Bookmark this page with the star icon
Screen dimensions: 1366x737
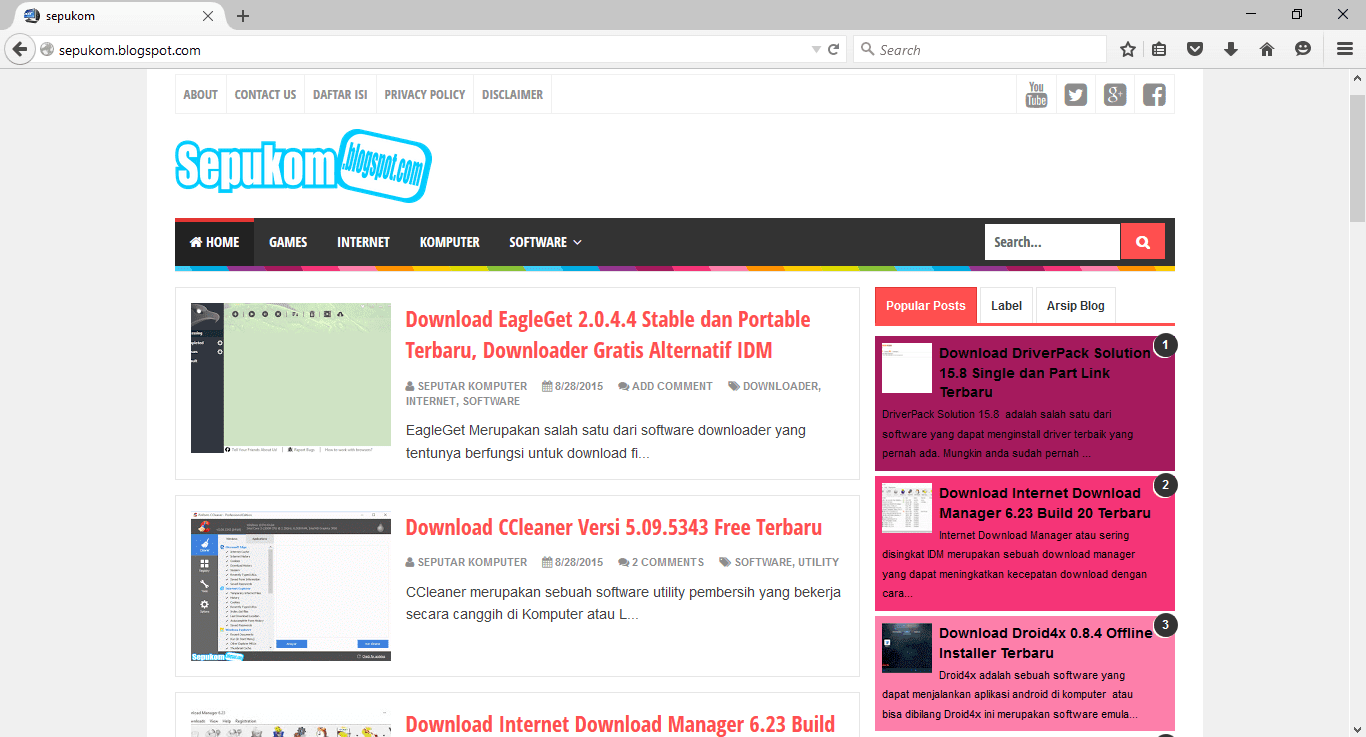(1128, 49)
